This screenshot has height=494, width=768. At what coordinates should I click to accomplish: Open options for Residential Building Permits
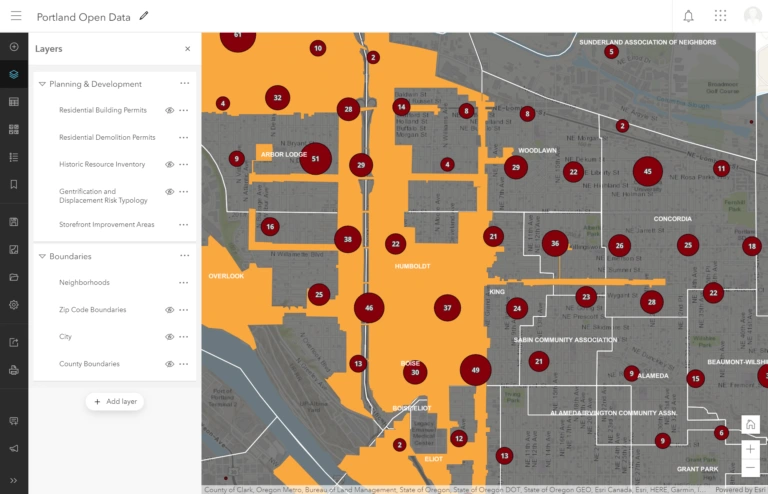click(184, 110)
